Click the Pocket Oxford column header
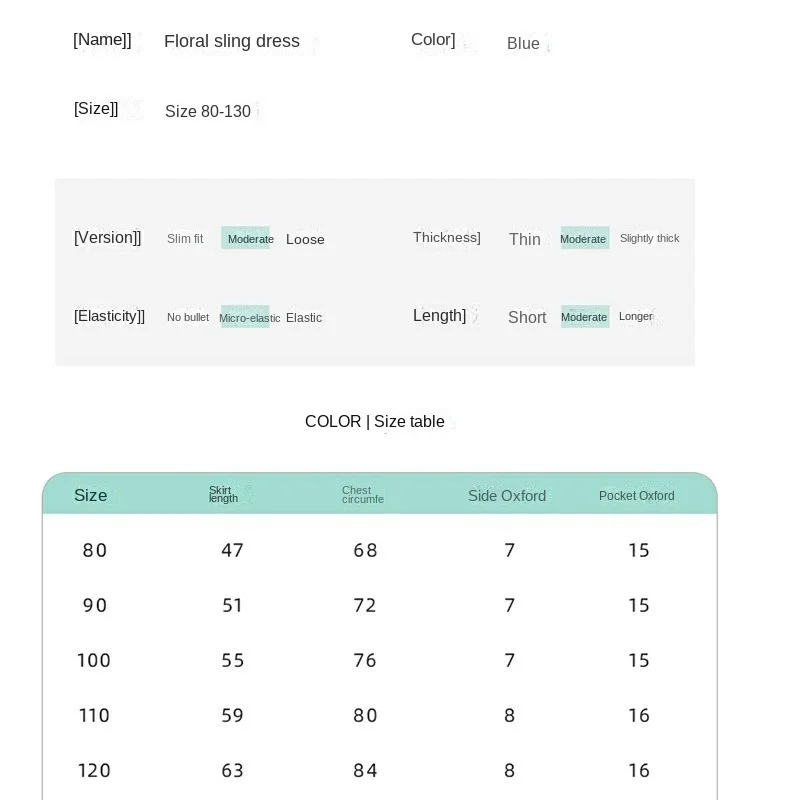 [637, 496]
